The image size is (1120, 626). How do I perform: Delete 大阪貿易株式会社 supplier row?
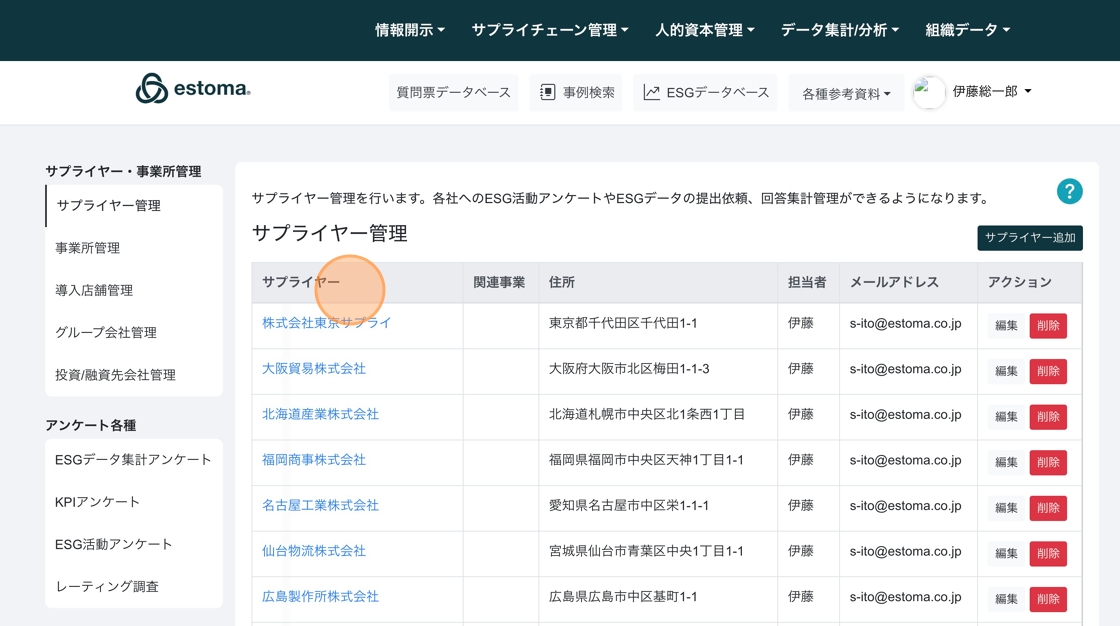pyautogui.click(x=1048, y=371)
